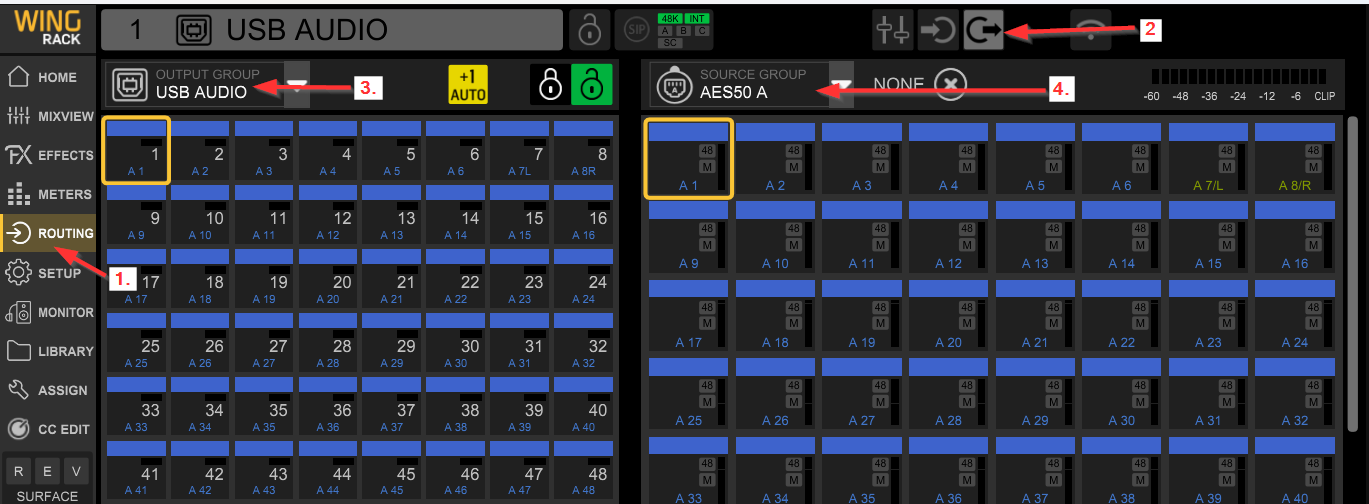Select output slot 21
The image size is (1369, 504).
coord(392,278)
